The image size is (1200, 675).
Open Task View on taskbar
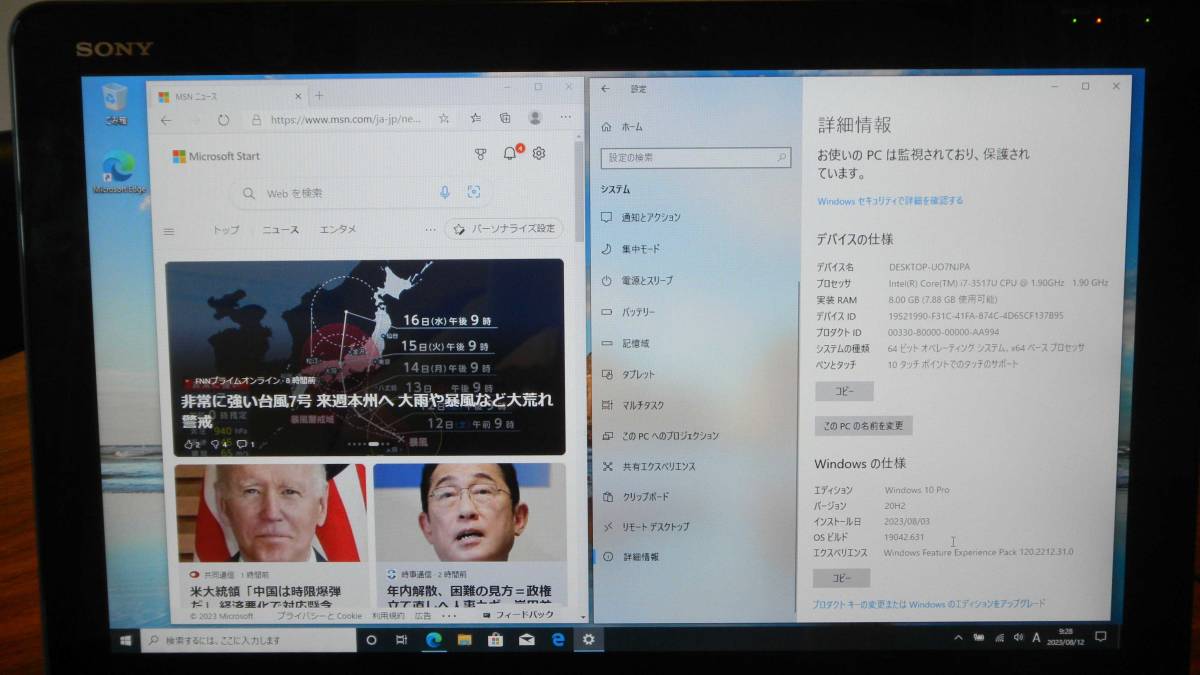(403, 640)
